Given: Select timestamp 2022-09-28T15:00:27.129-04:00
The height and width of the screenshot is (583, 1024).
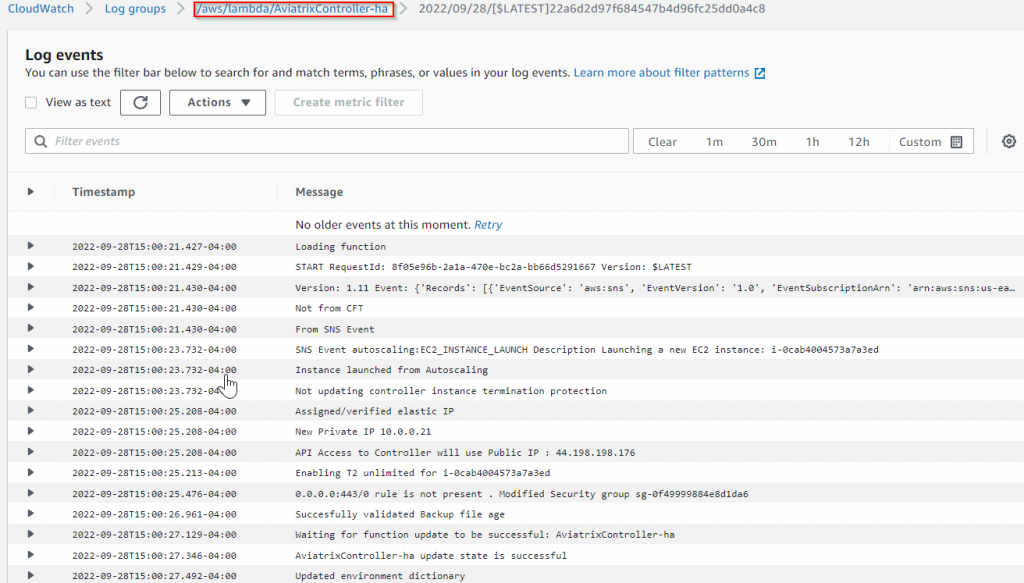Looking at the screenshot, I should (154, 535).
